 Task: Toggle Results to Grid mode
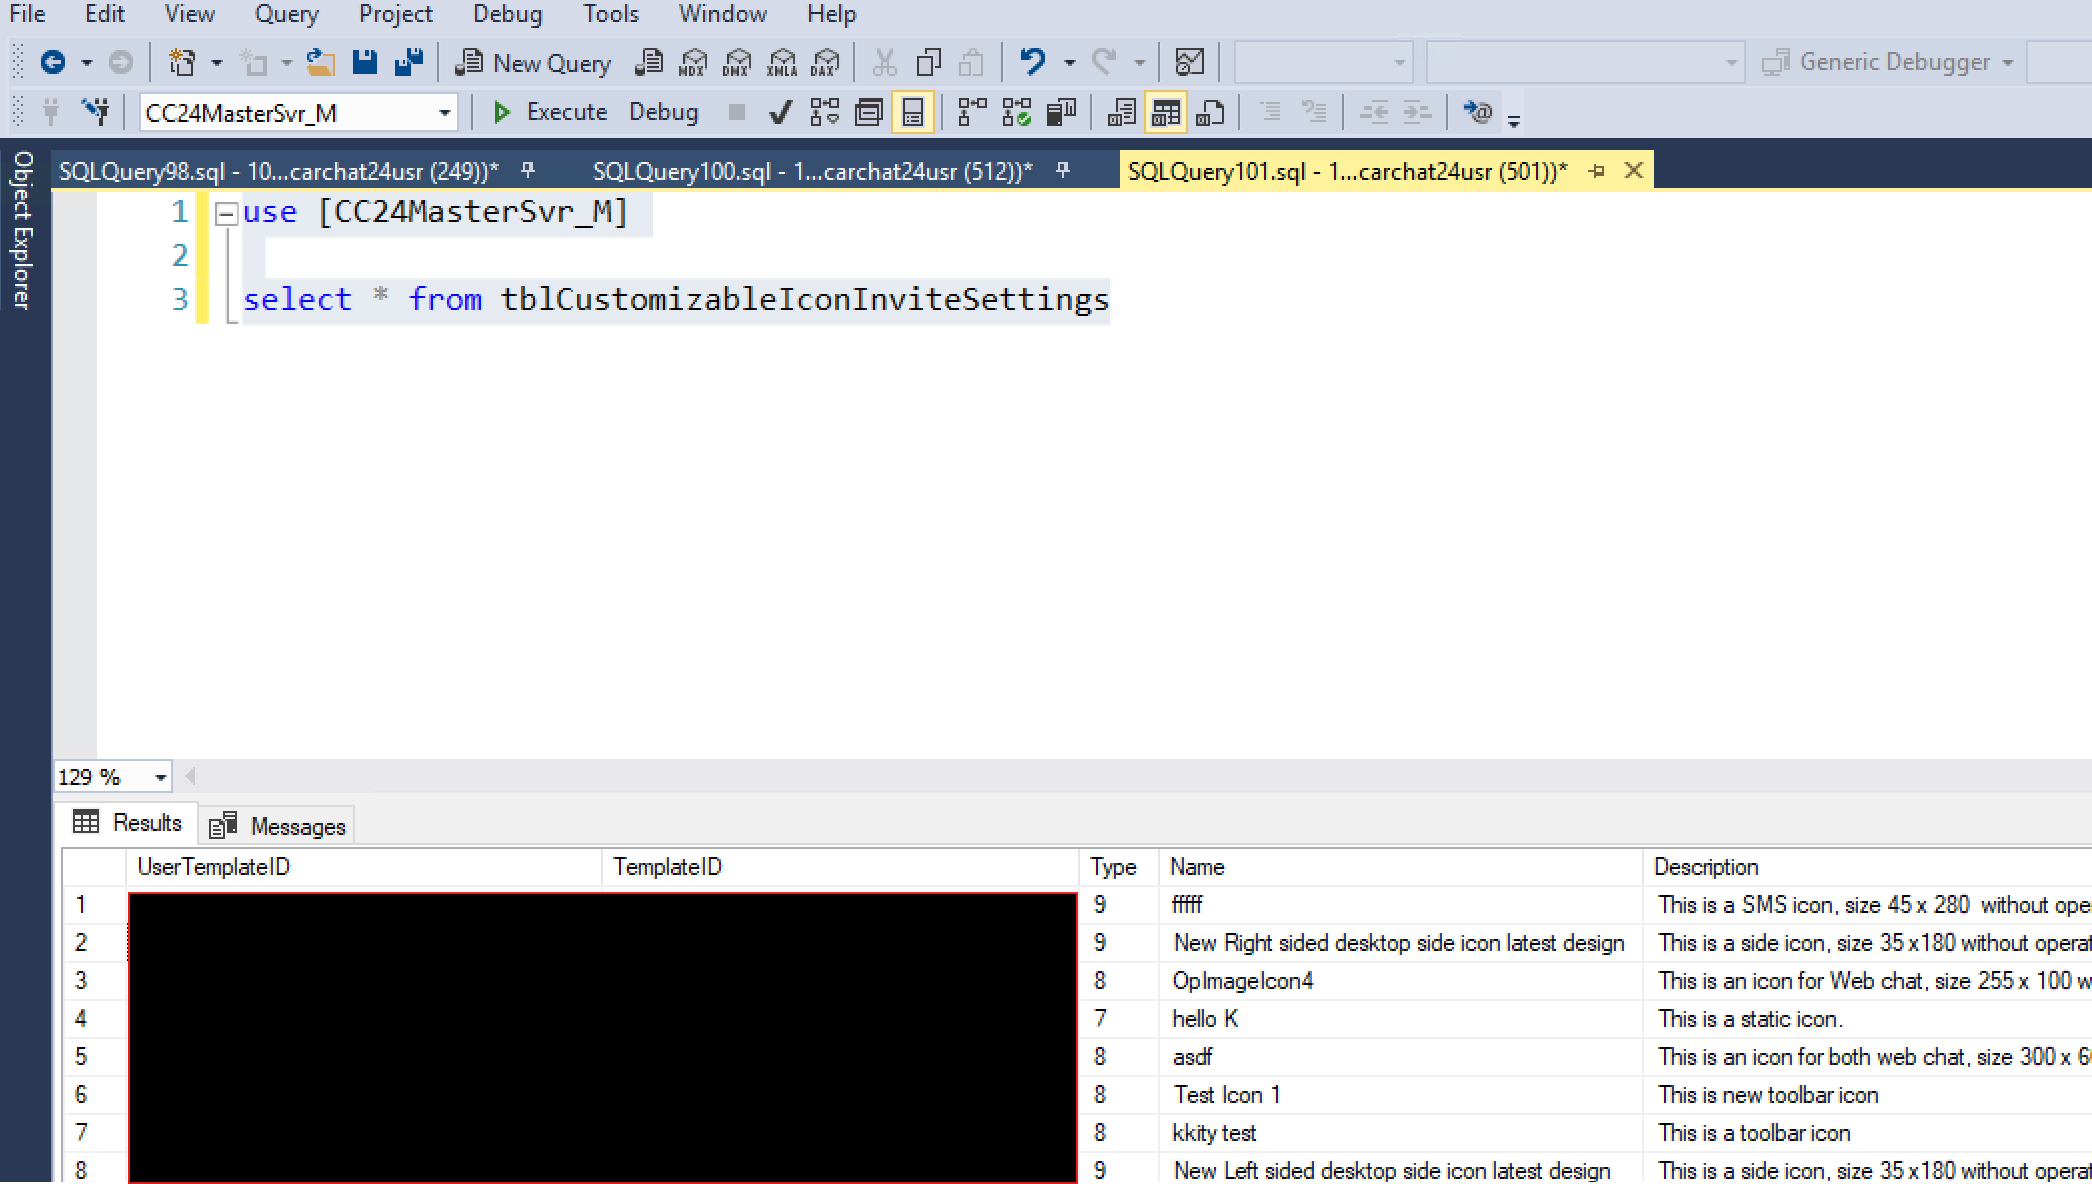click(1165, 112)
